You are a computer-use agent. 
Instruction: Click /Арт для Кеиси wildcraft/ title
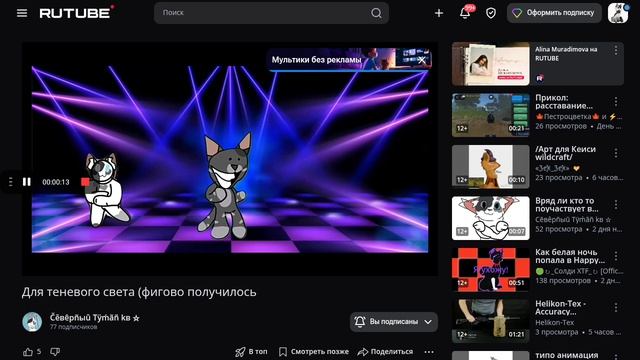click(565, 153)
